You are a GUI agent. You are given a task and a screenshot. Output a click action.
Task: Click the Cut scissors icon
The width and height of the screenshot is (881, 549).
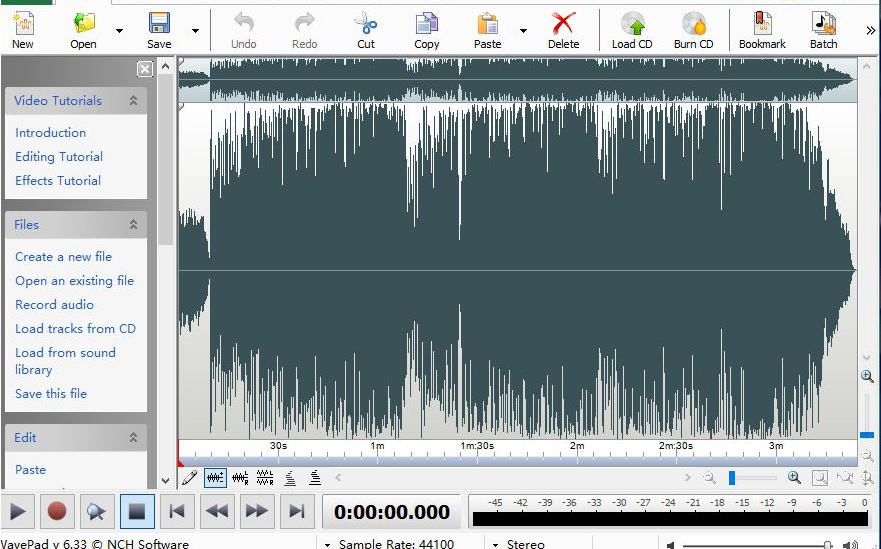[366, 29]
